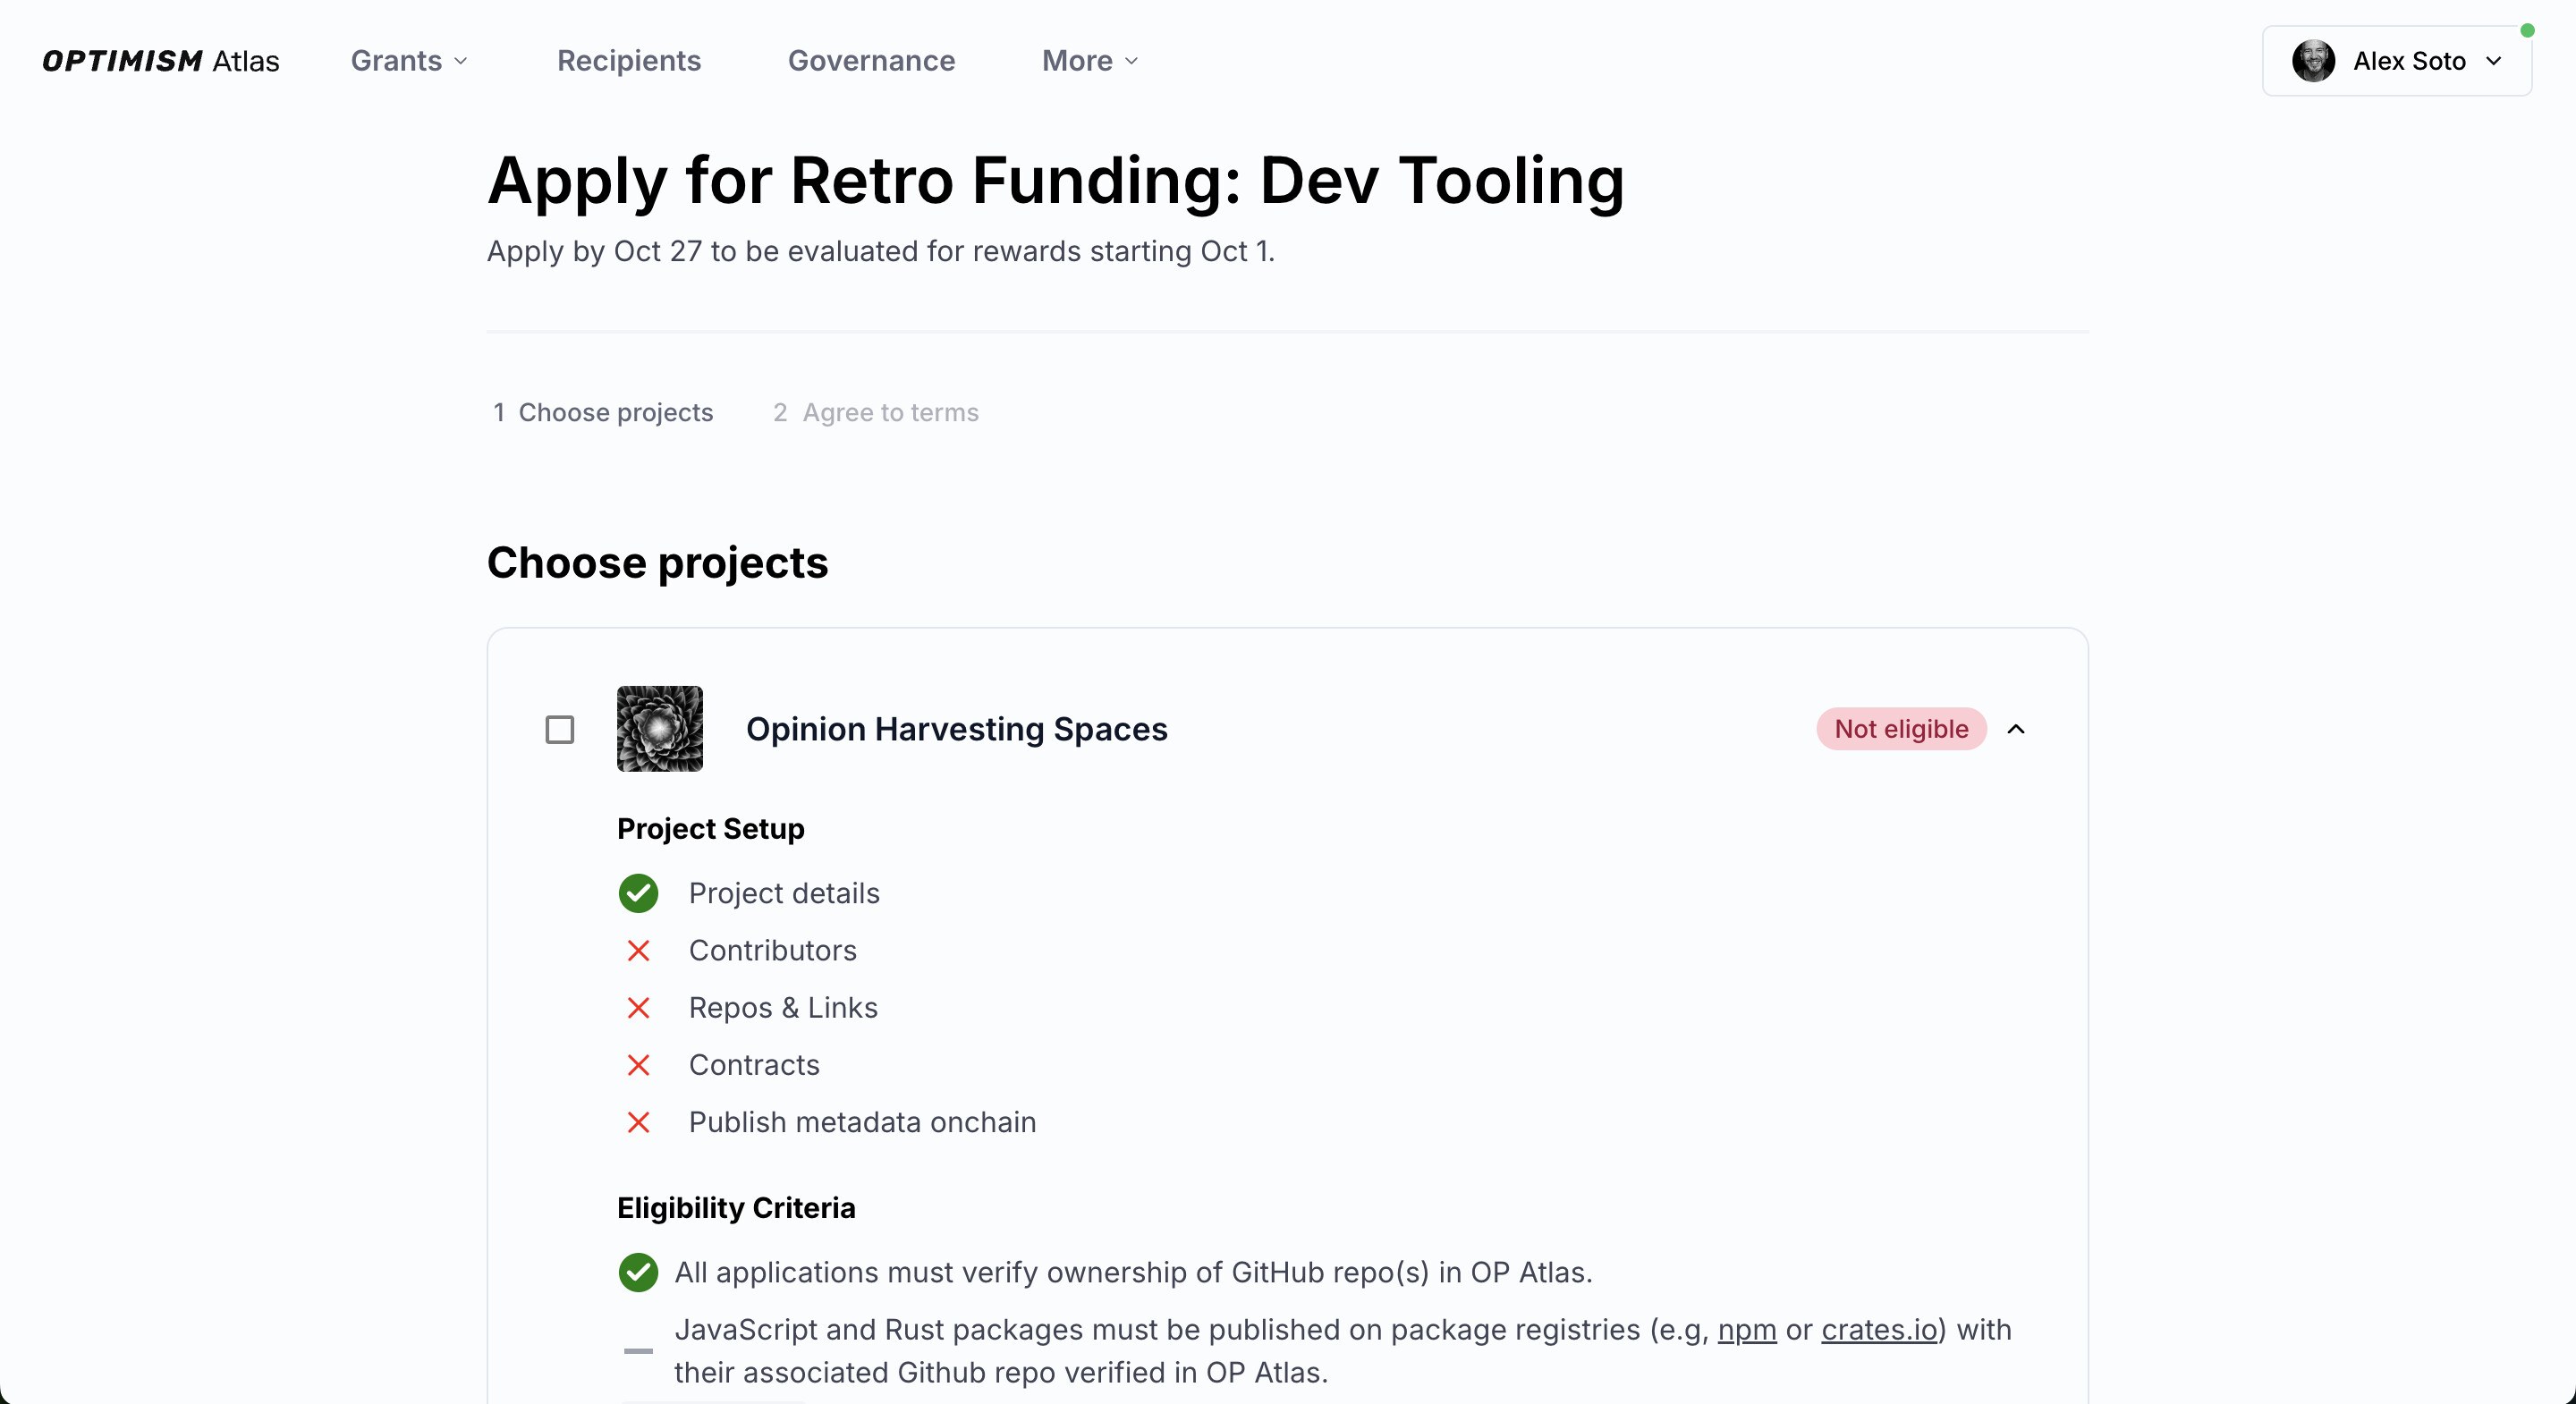
Task: Open the Governance nav item
Action: click(871, 61)
